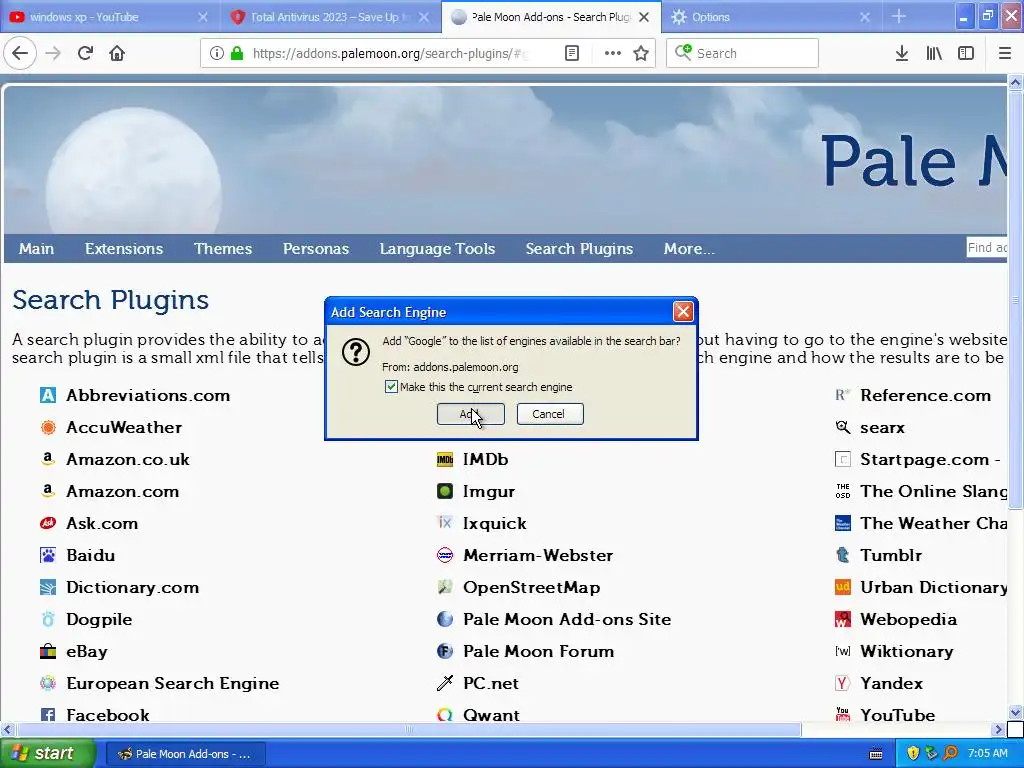The width and height of the screenshot is (1024, 768).
Task: Click the horizontal scrollbar thumb
Action: [409, 729]
